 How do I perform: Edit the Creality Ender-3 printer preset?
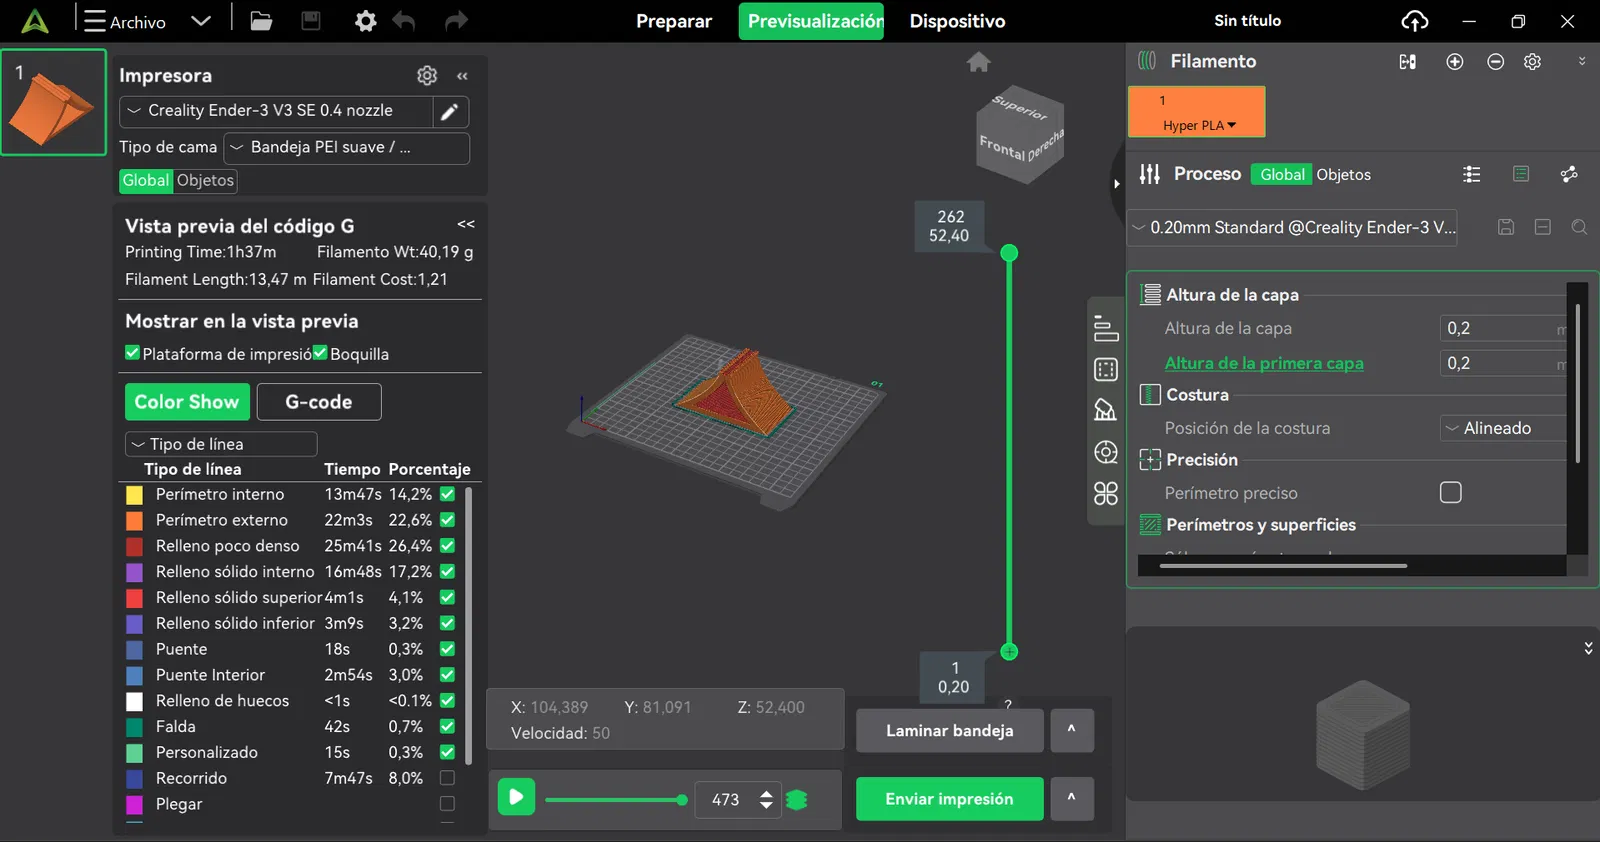click(x=450, y=111)
